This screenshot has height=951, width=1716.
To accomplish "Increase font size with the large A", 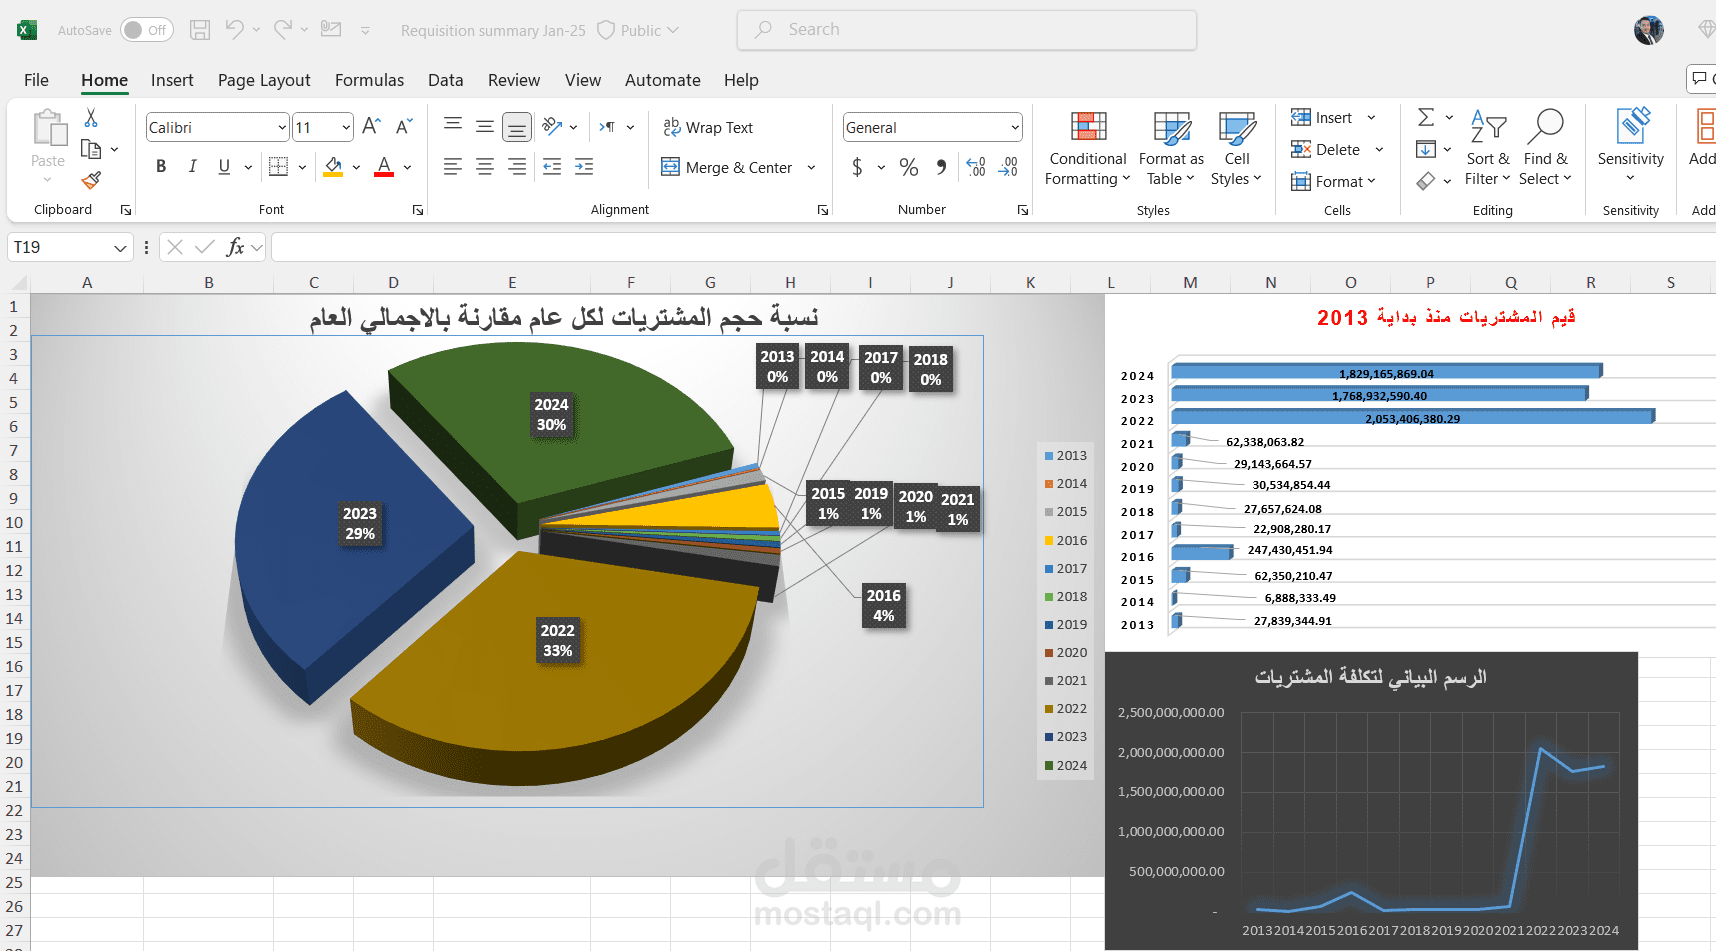I will coord(371,127).
